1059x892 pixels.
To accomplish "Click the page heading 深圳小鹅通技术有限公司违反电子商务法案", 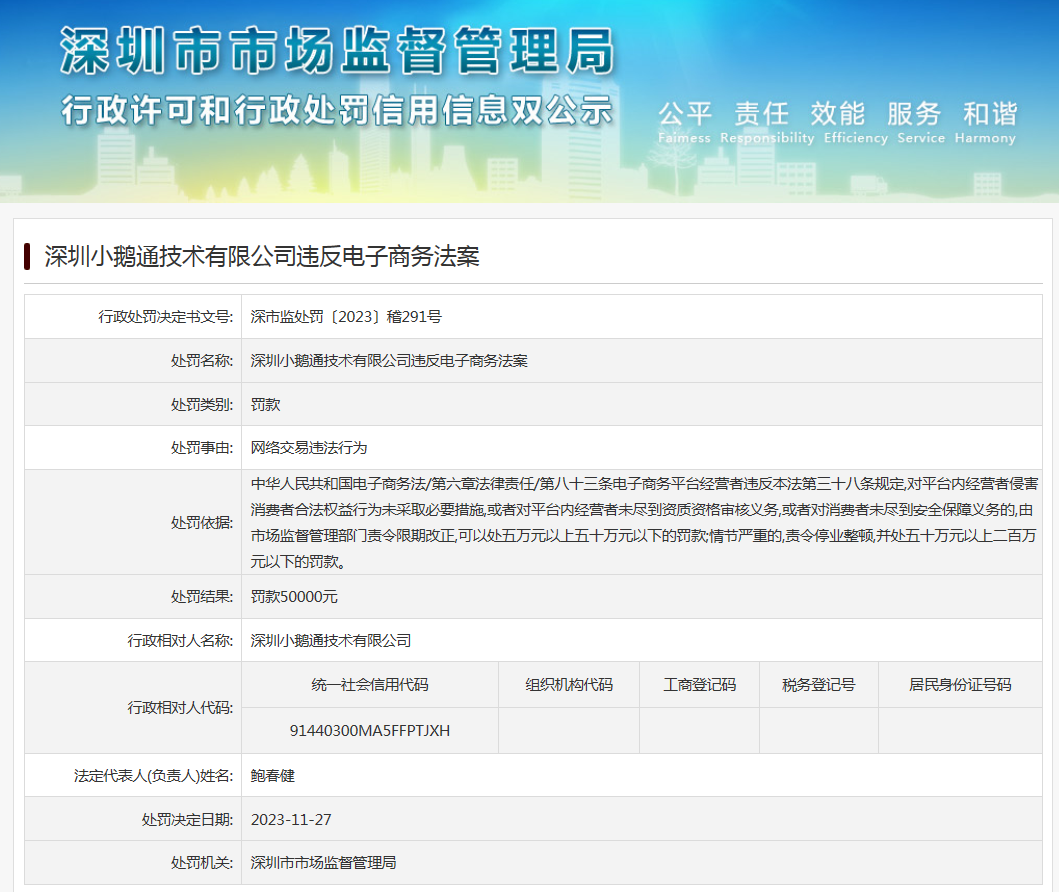I will pos(262,257).
